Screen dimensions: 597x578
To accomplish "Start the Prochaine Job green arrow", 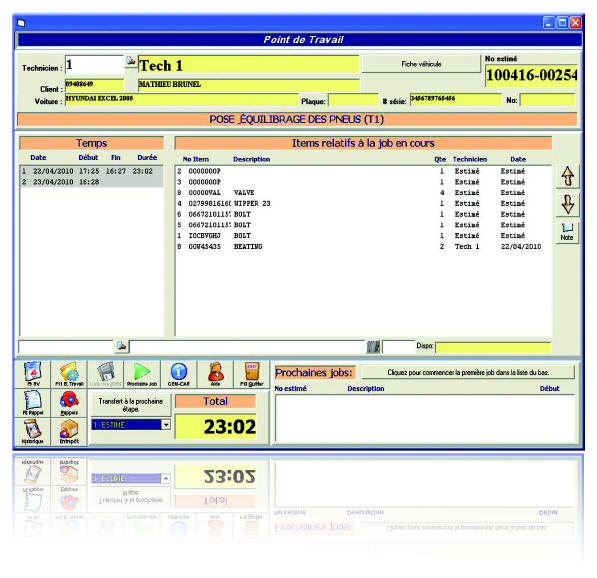I will (x=142, y=374).
